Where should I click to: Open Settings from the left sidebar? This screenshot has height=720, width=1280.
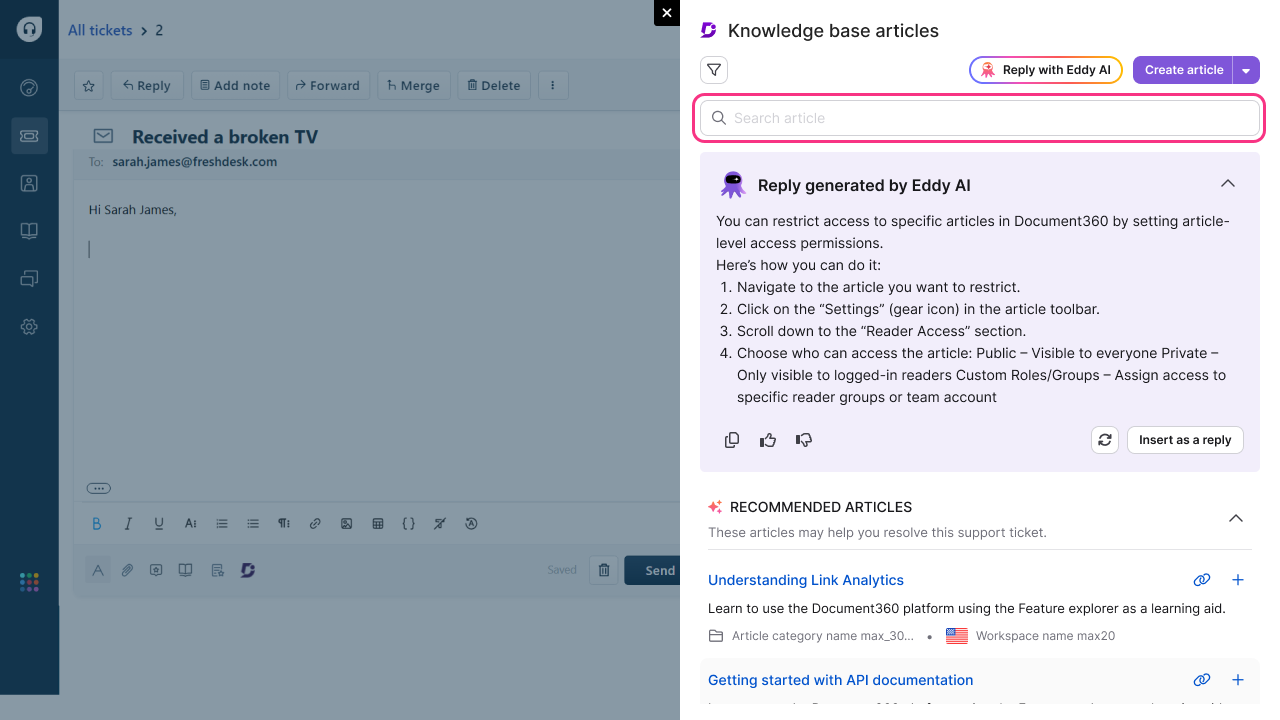coord(29,327)
